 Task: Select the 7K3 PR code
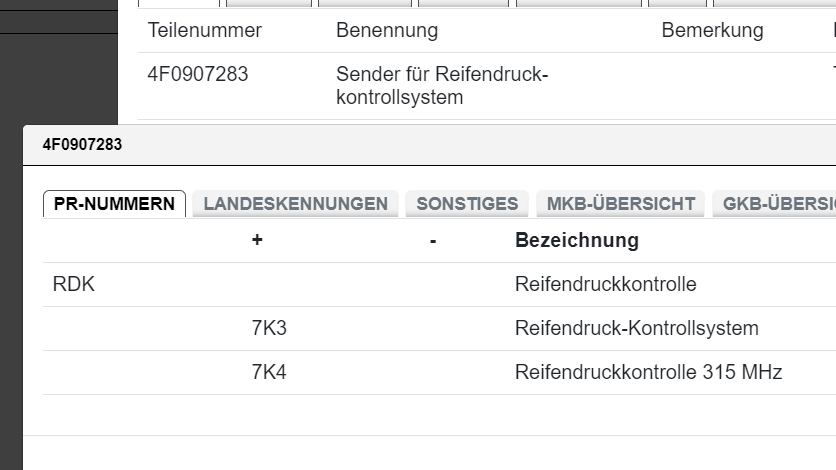tap(269, 329)
